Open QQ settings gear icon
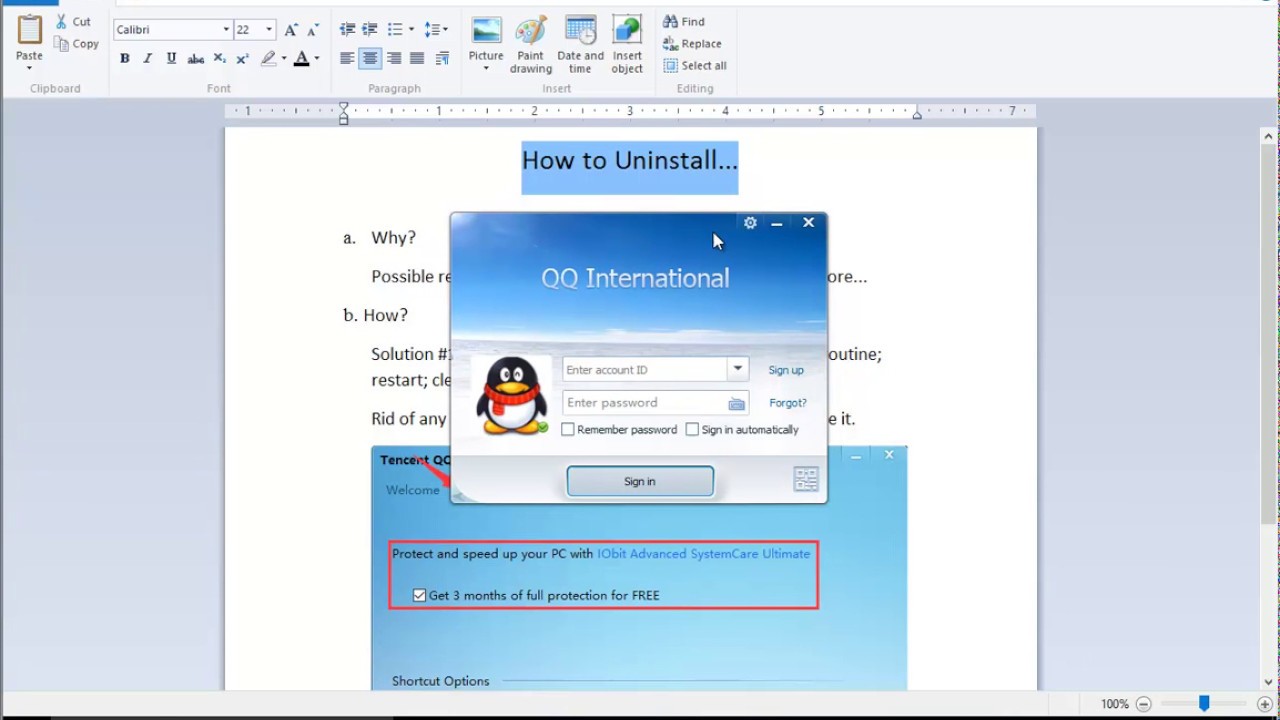Screen dimensions: 1280x720 click(750, 223)
